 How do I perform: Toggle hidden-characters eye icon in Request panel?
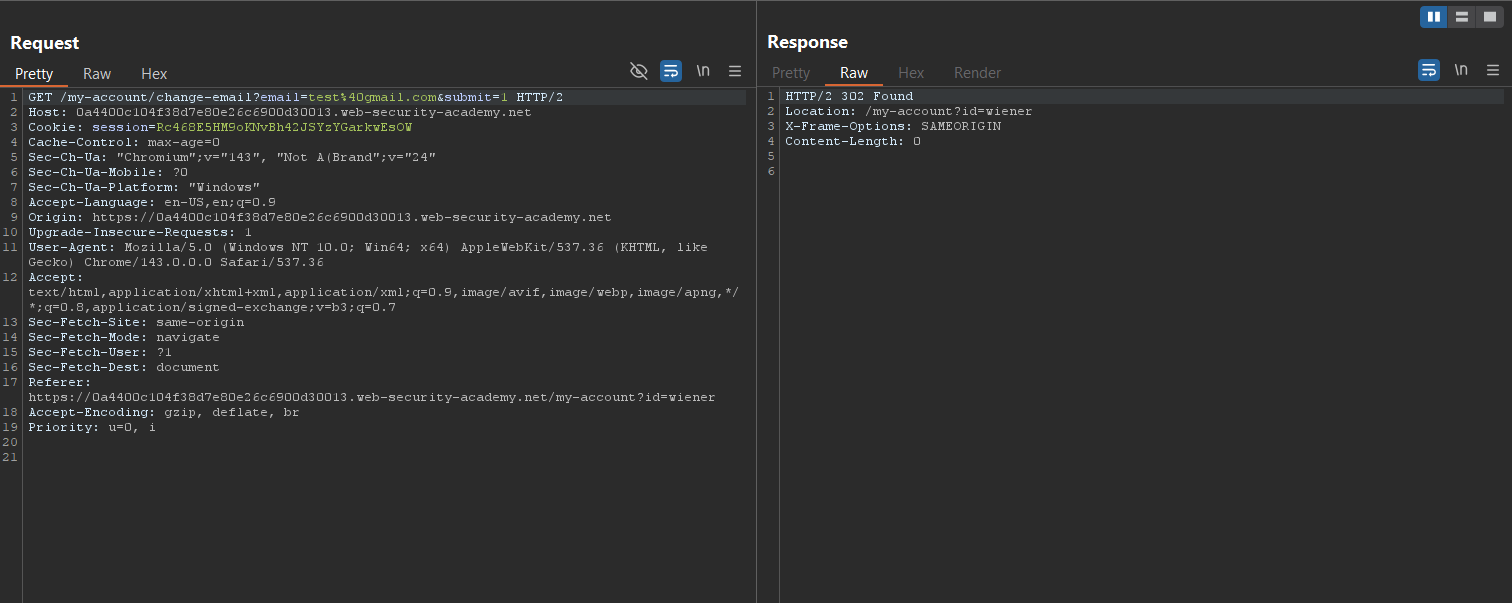click(638, 70)
